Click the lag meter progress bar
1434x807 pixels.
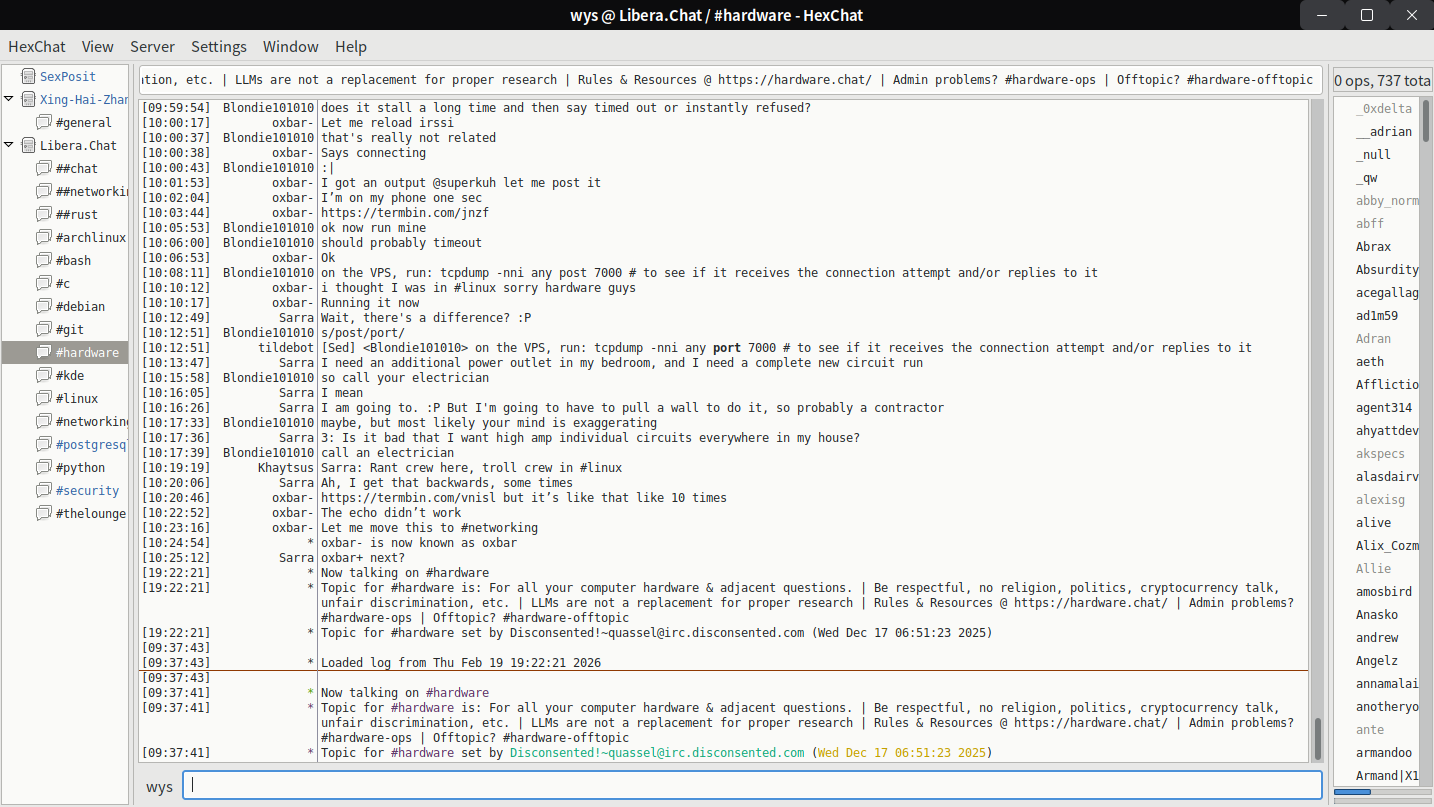[1382, 793]
